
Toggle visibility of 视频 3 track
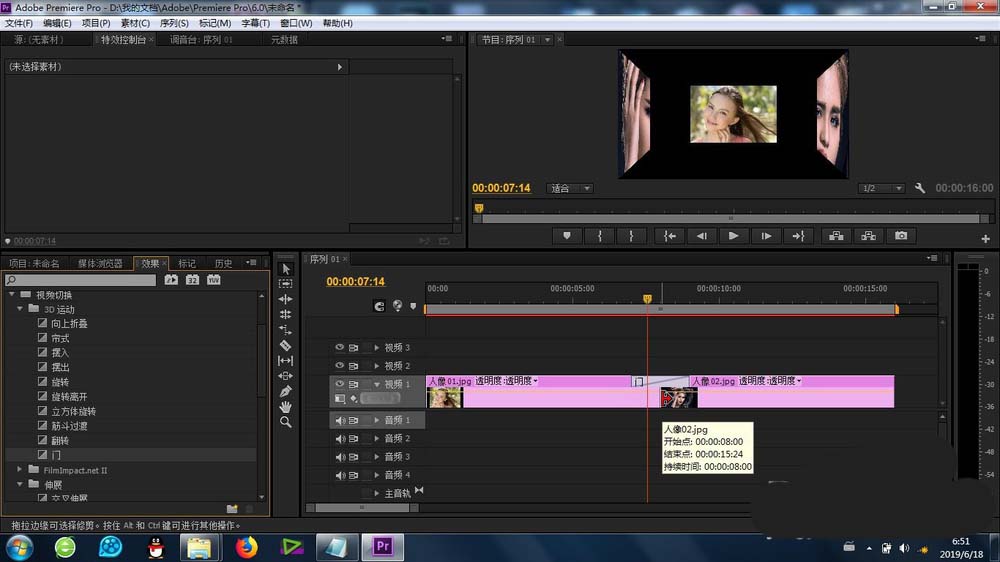click(x=339, y=348)
